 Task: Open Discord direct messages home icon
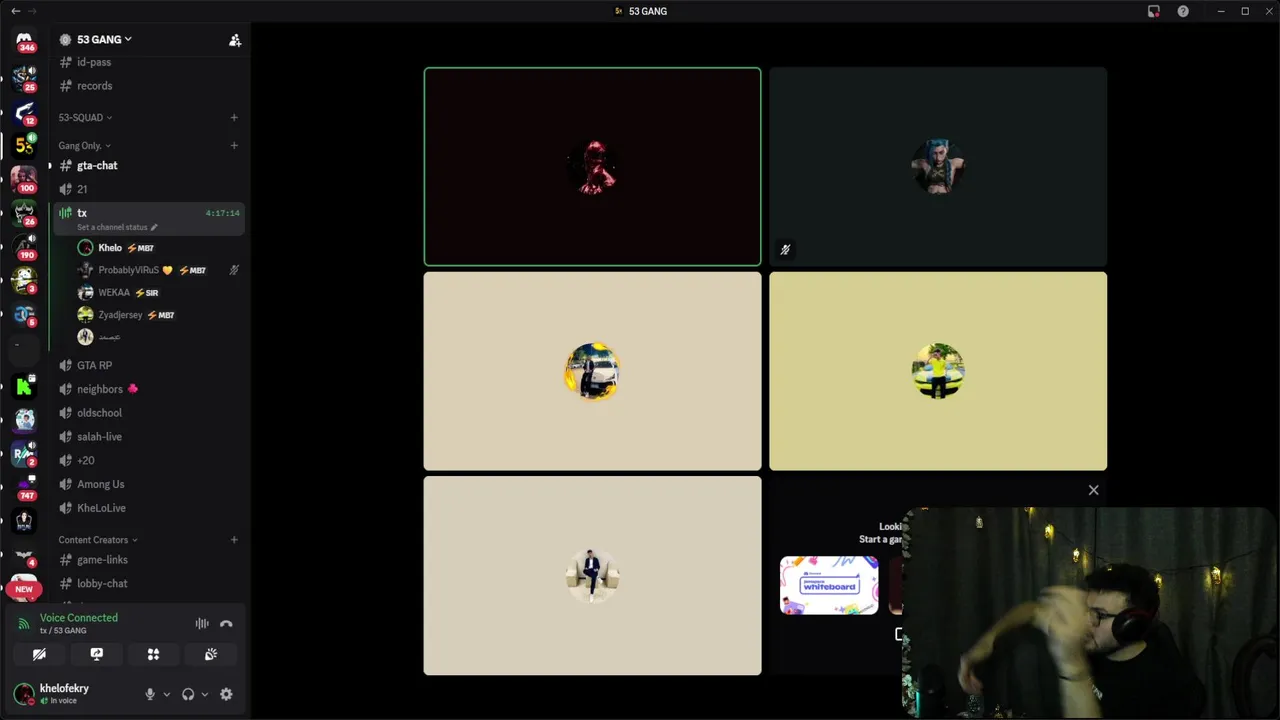[x=24, y=41]
